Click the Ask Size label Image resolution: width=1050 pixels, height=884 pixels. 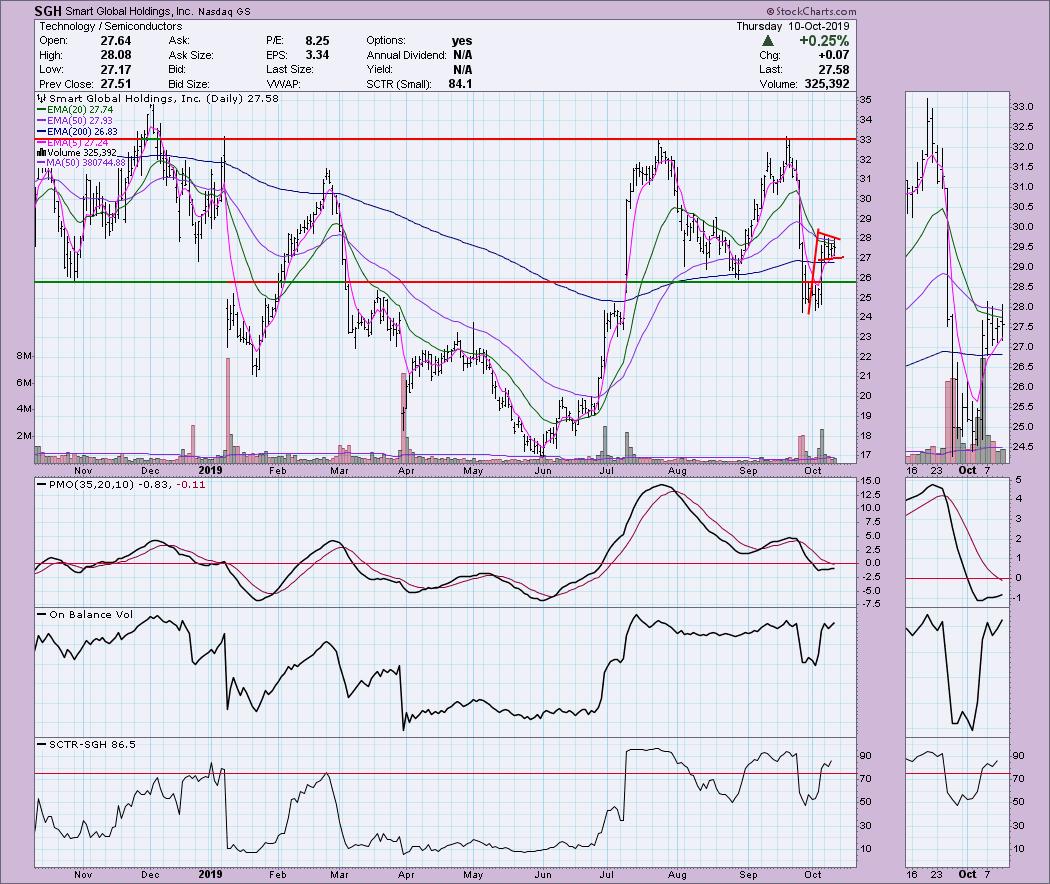click(x=191, y=55)
